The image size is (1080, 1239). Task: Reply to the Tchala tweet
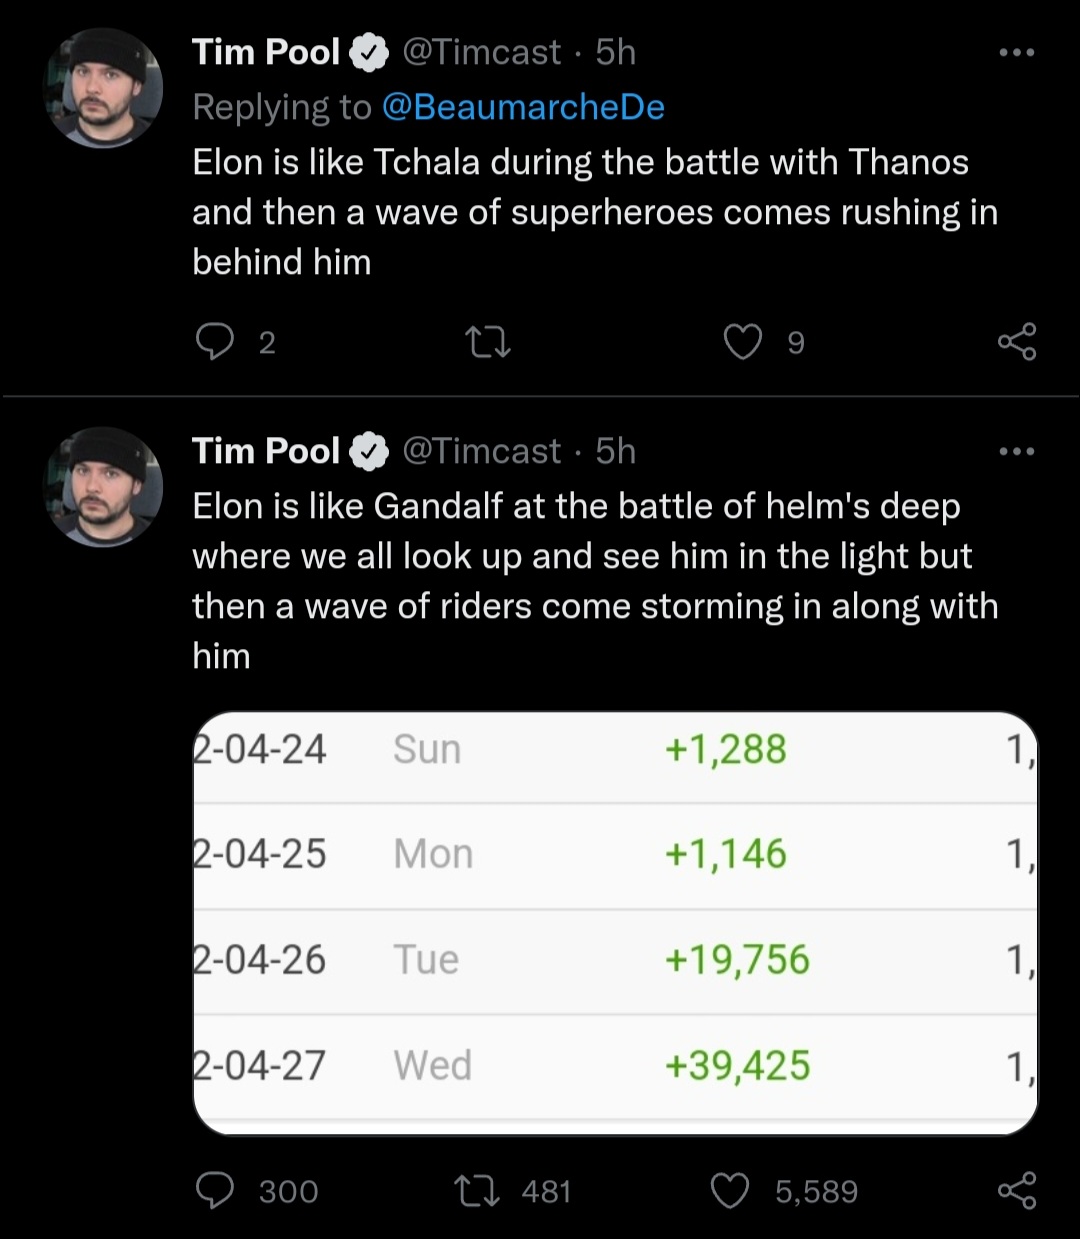click(214, 342)
